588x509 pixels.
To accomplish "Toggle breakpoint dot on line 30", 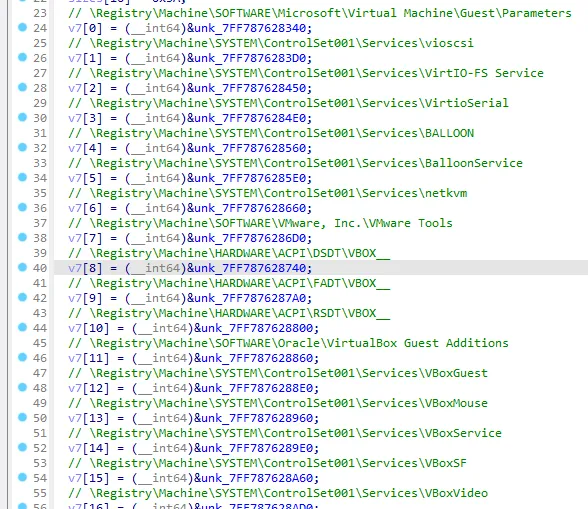I will tap(22, 117).
